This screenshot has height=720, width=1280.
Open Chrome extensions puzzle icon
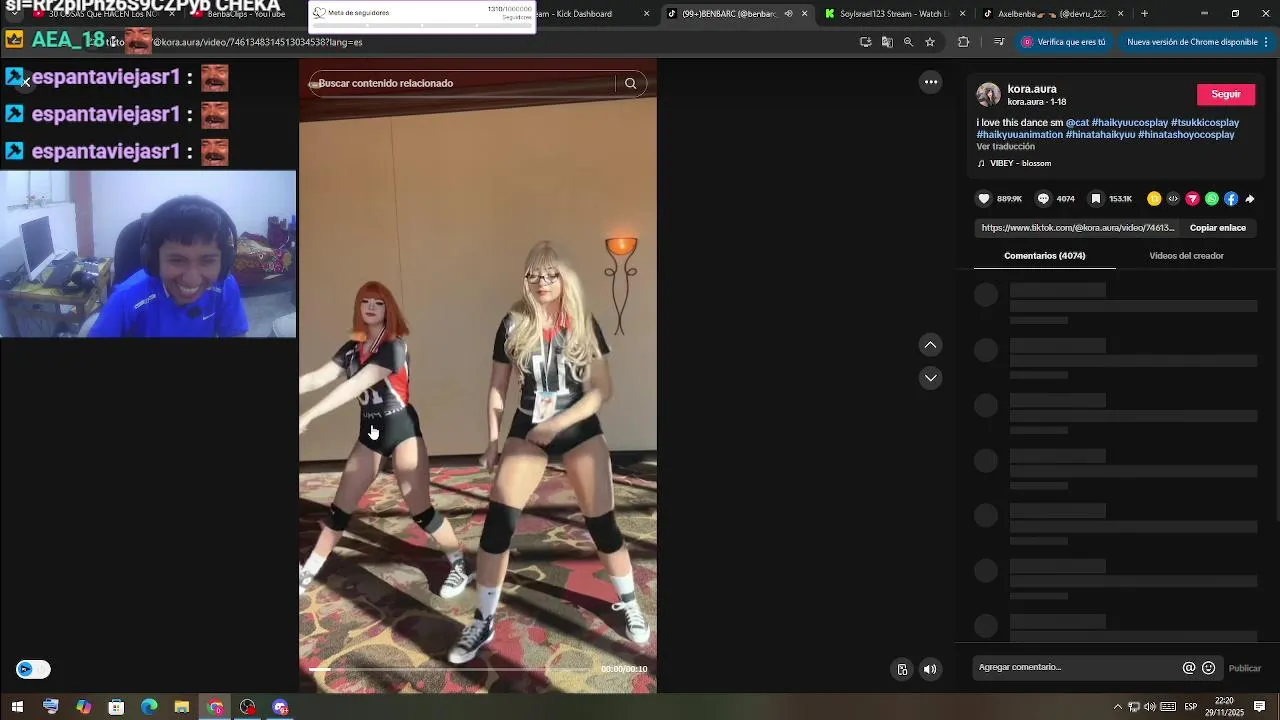pos(963,42)
